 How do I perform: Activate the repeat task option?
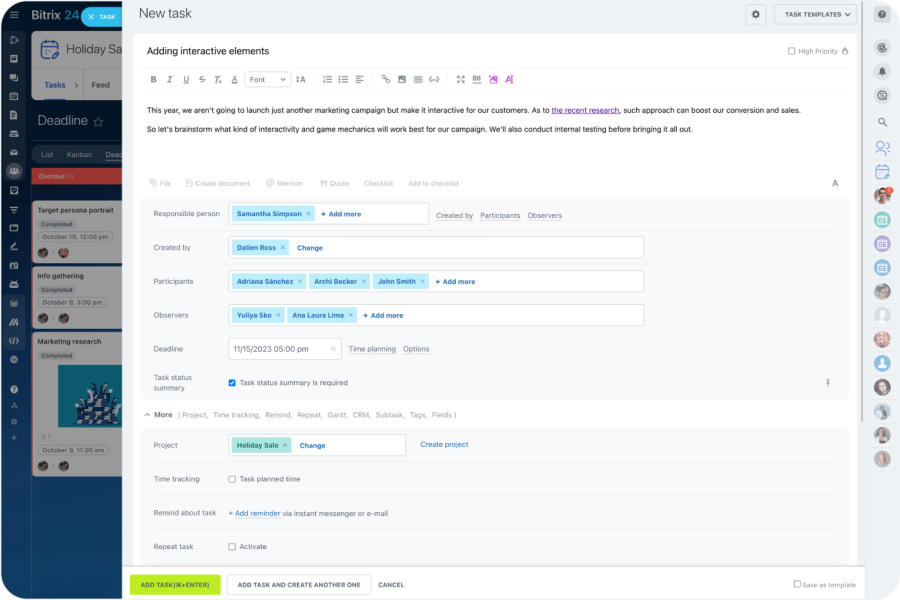(231, 546)
